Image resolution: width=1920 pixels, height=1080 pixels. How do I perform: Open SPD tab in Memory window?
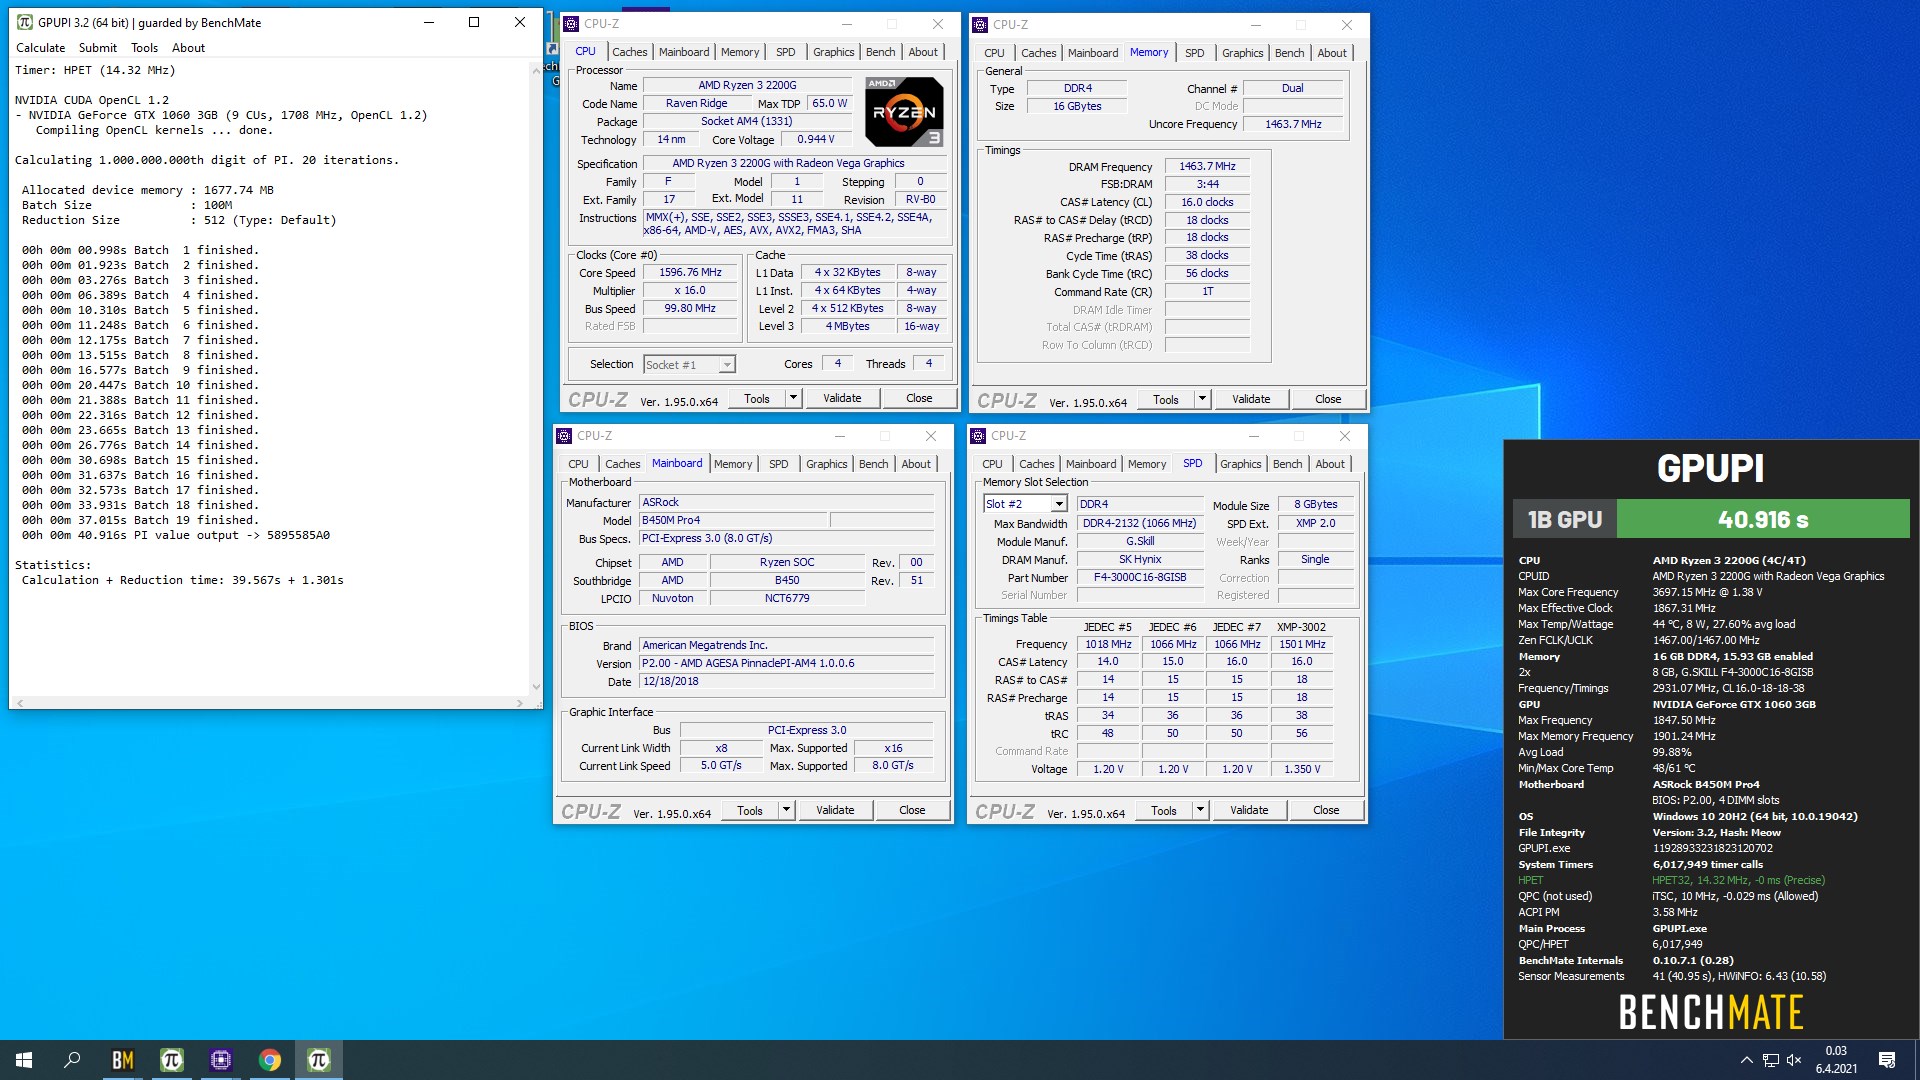point(1194,53)
